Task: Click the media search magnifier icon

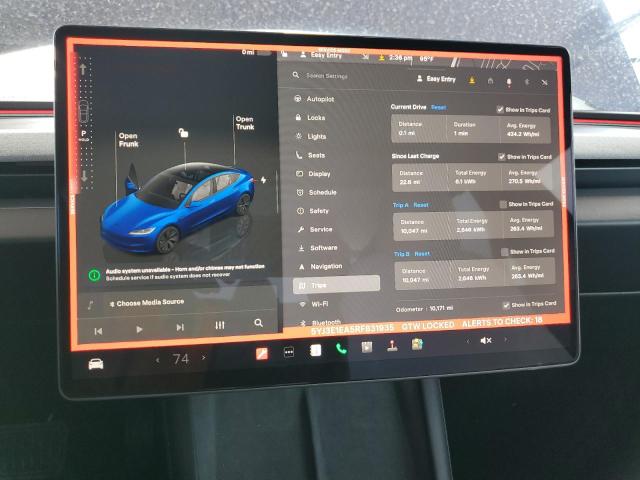Action: (258, 323)
